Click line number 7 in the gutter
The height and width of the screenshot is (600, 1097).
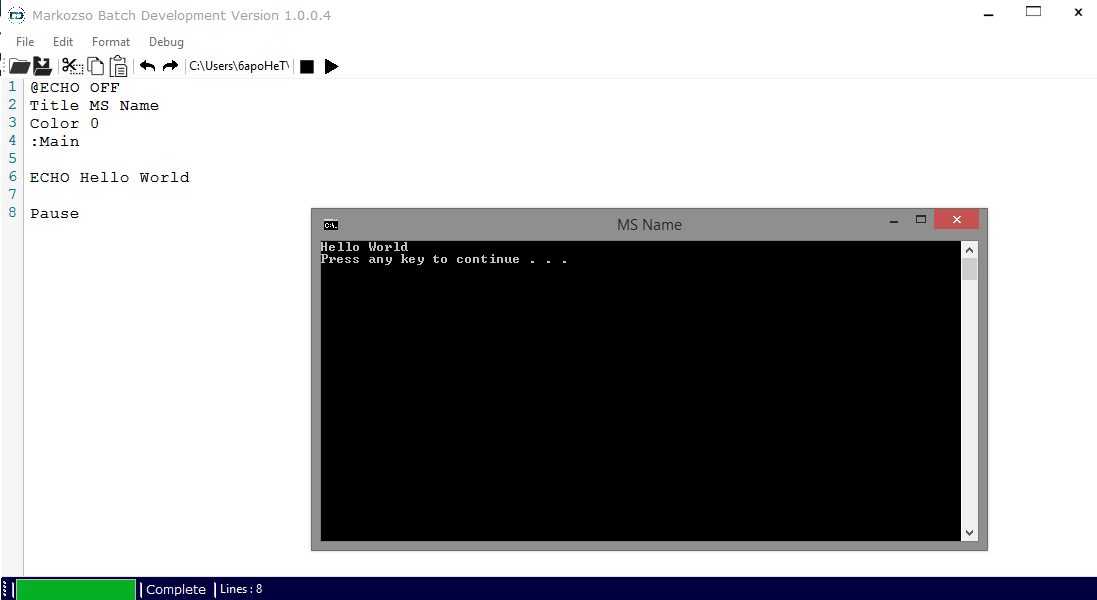[13, 194]
